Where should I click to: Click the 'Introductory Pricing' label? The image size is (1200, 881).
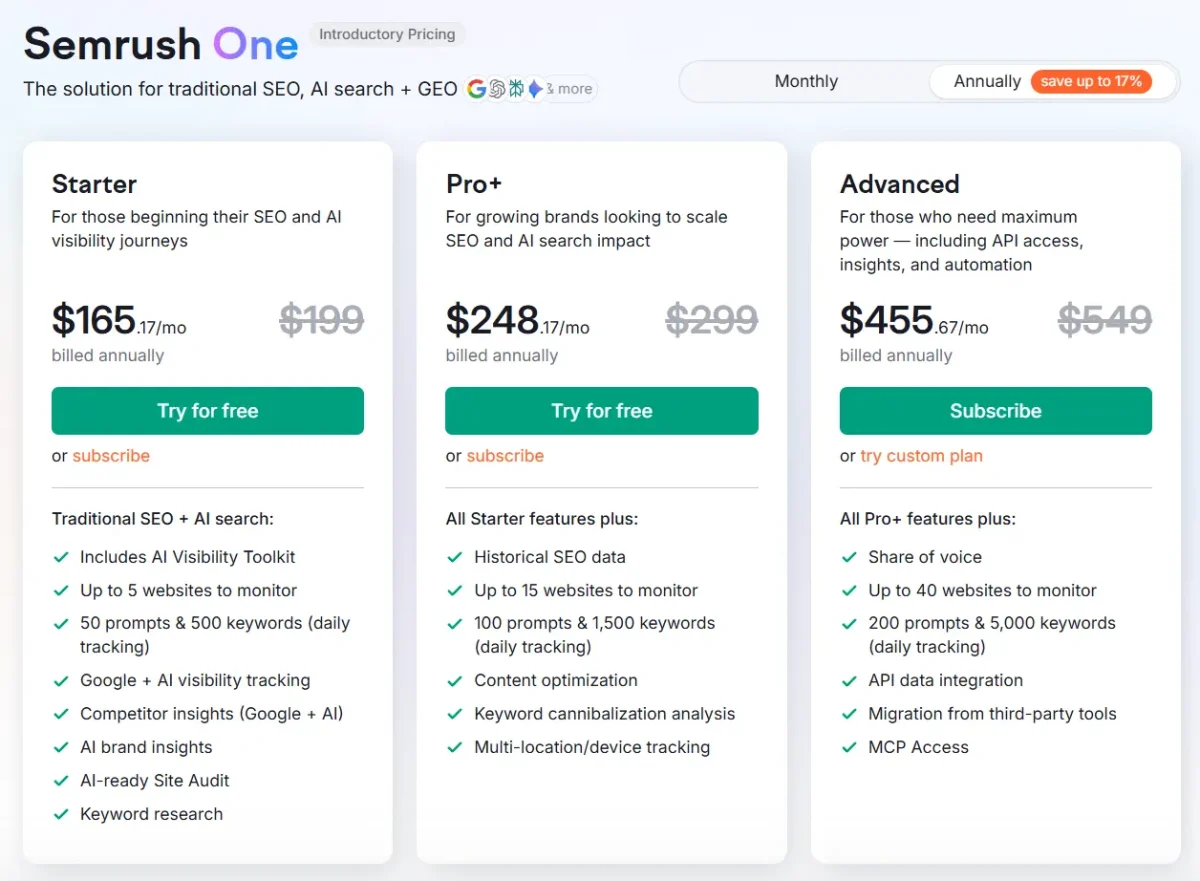(388, 34)
